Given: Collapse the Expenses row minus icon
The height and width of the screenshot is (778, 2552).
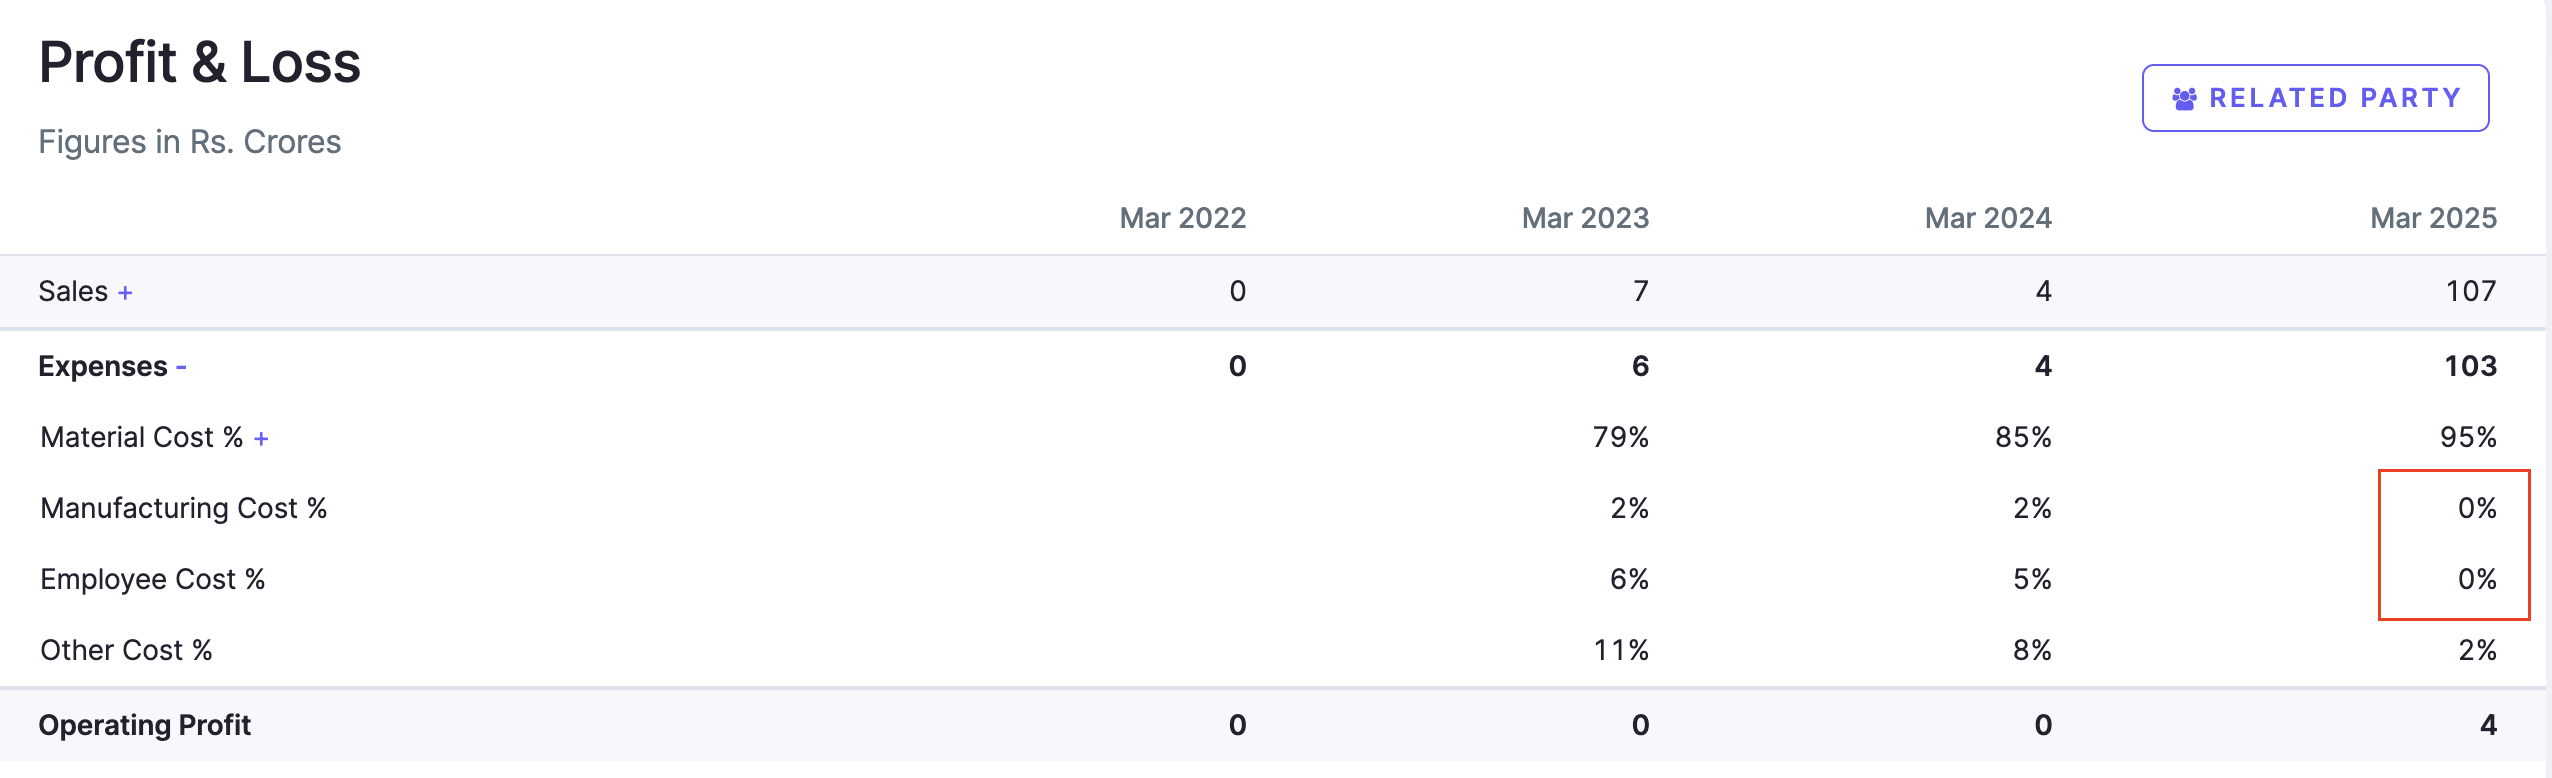Looking at the screenshot, I should tap(181, 368).
